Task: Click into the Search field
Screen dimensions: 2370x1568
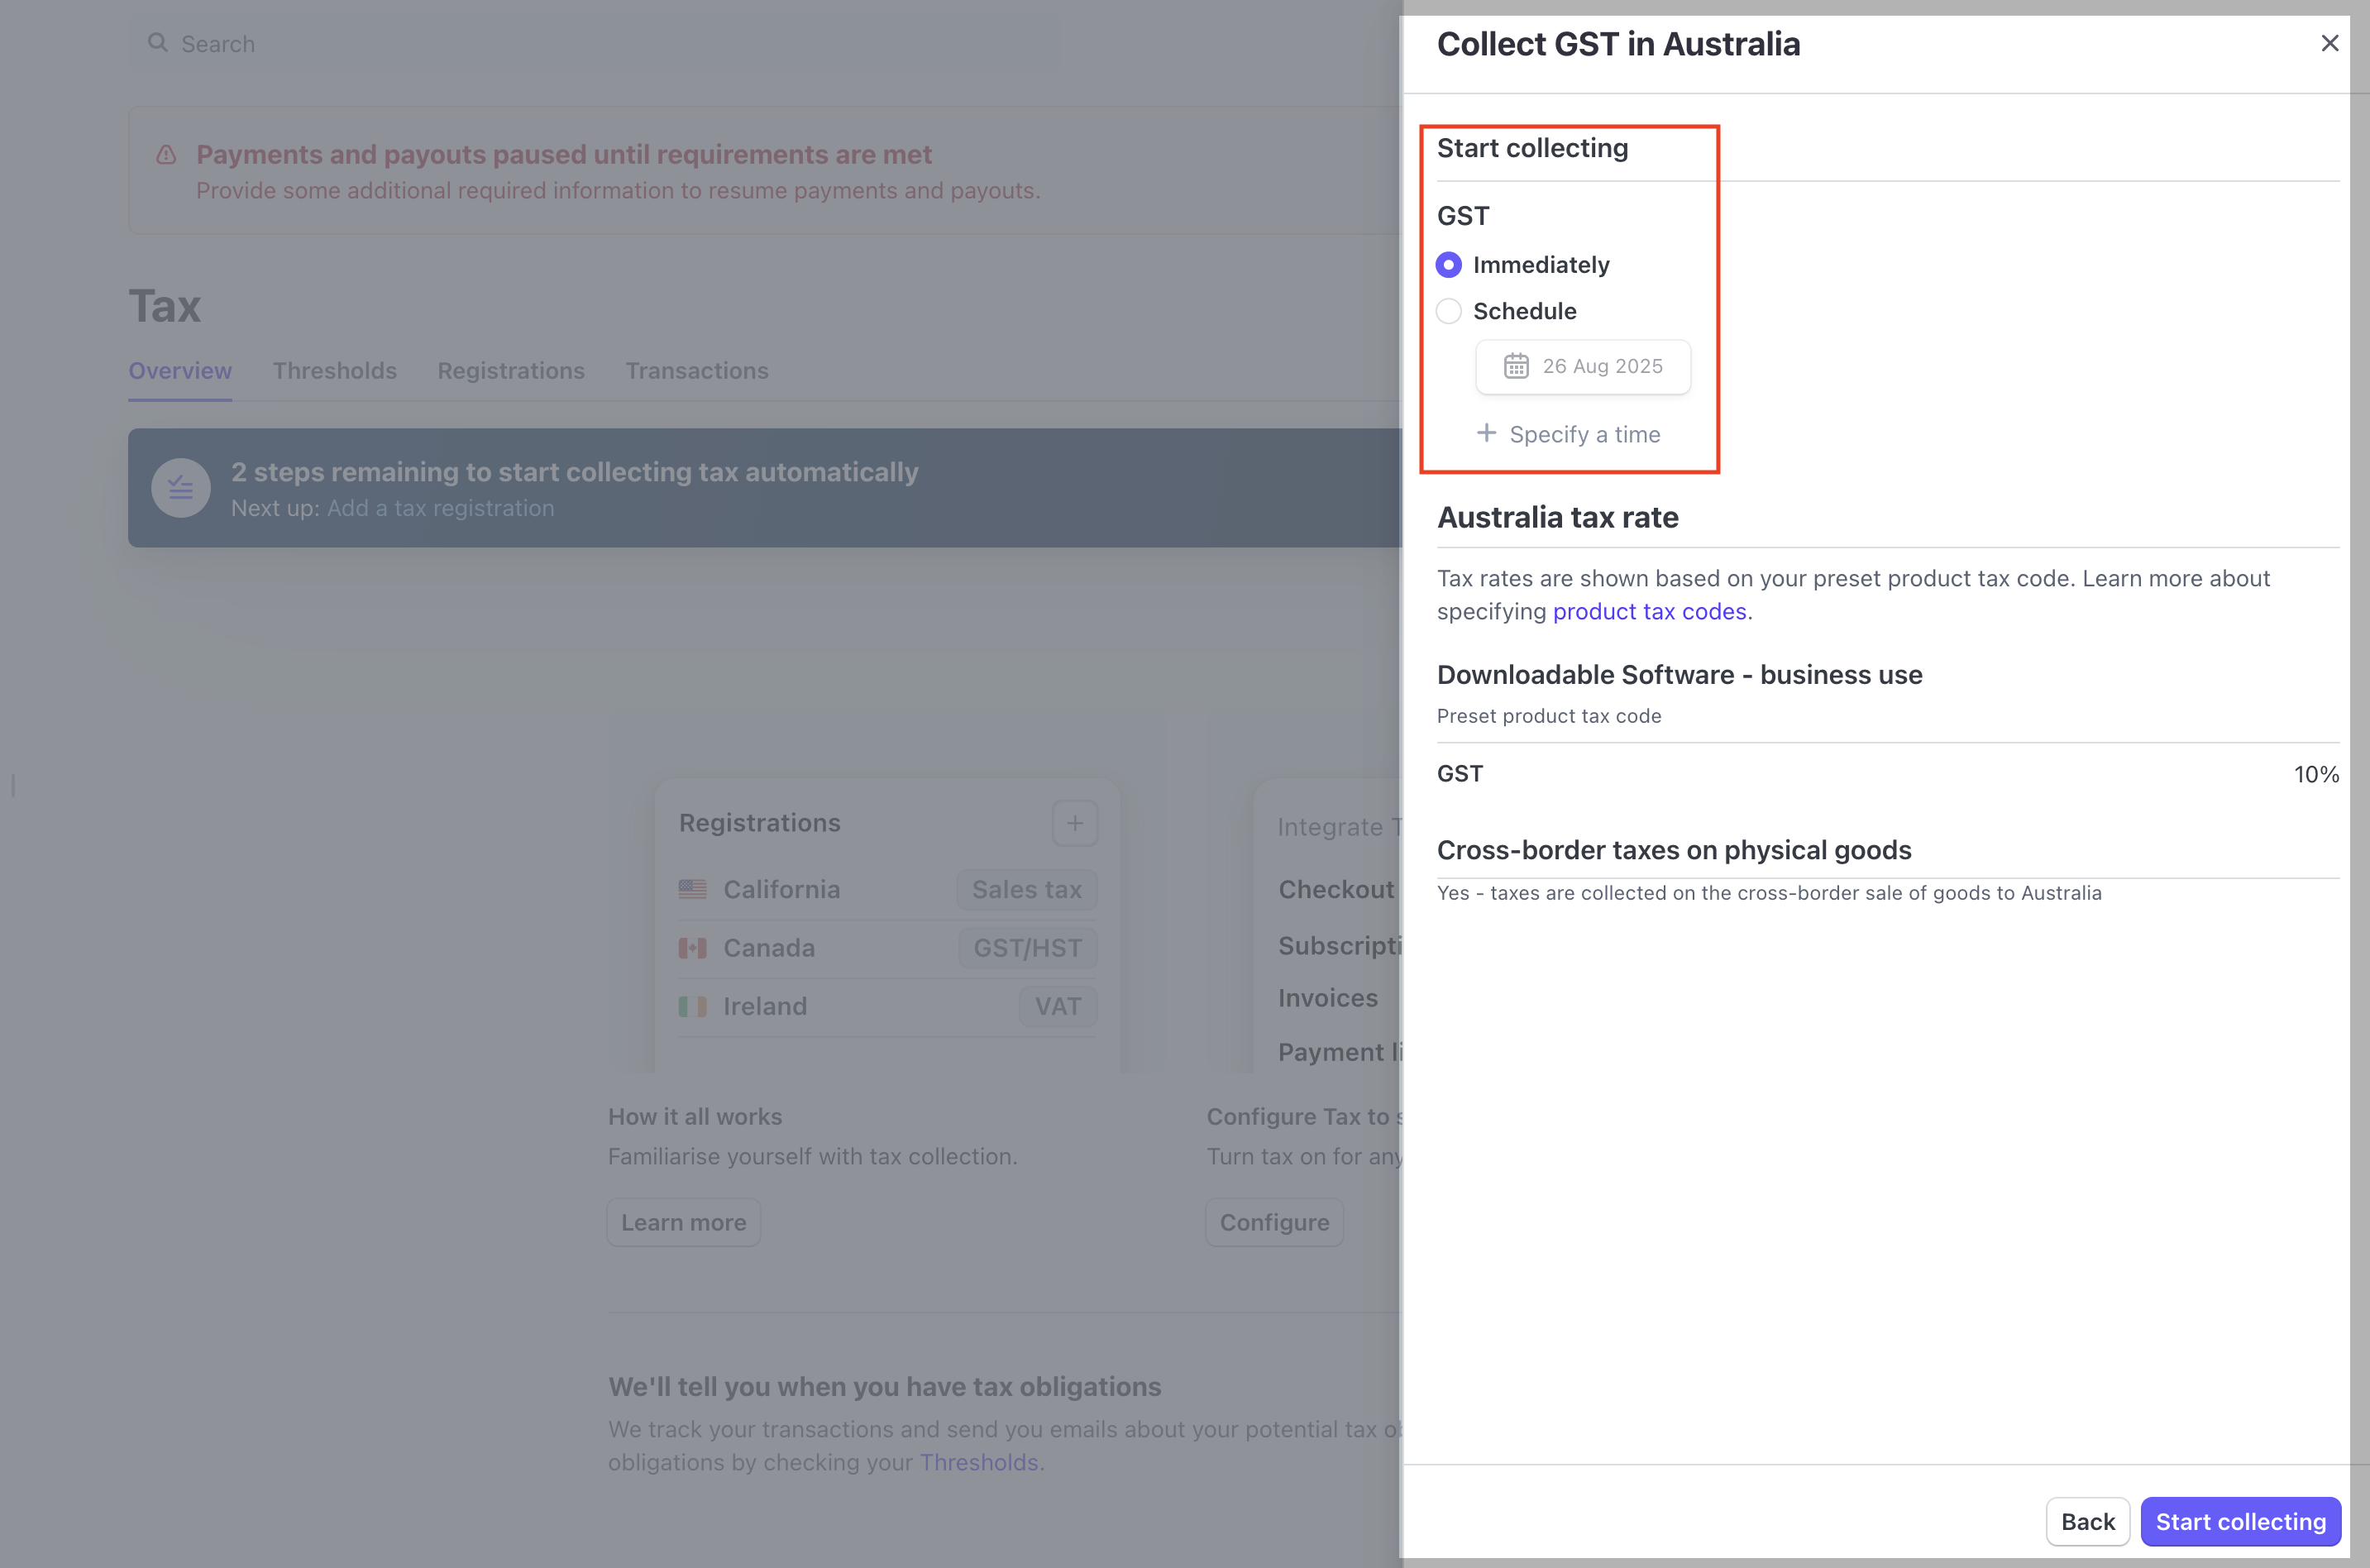Action: click(x=600, y=44)
